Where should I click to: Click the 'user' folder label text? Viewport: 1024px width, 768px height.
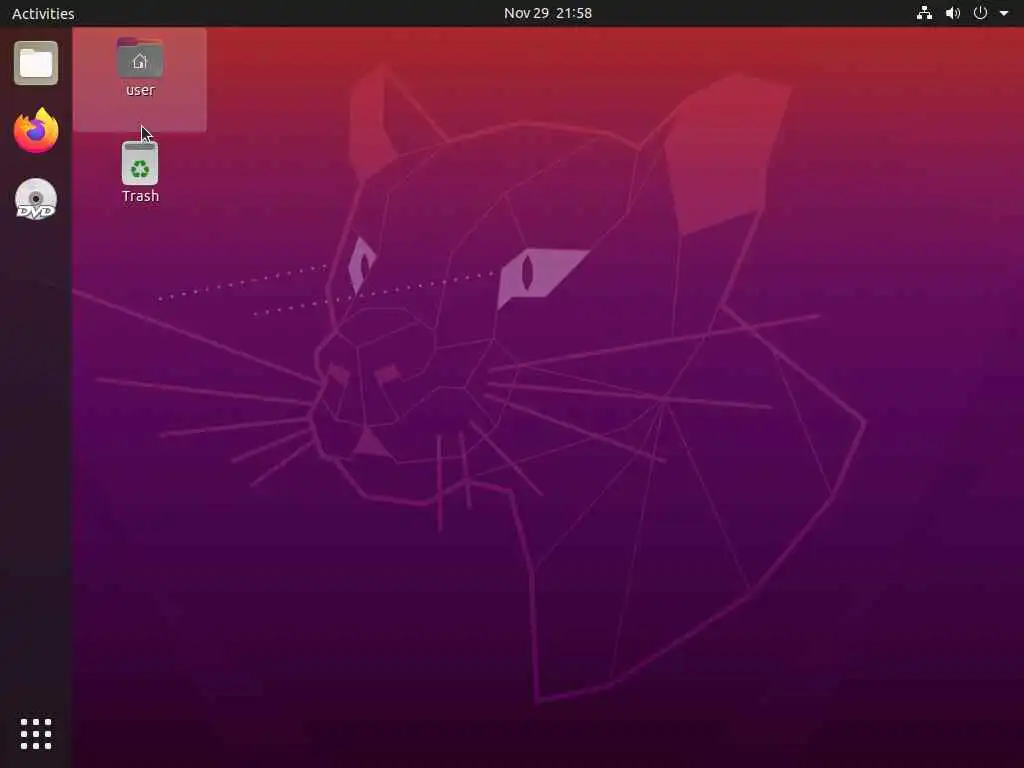click(x=140, y=90)
